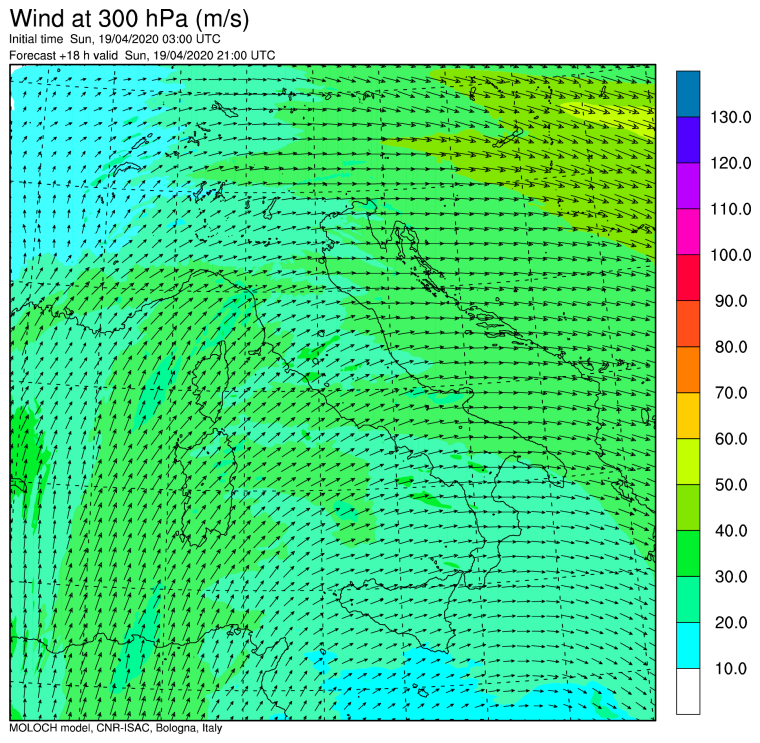
Task: Pick the orange-red colorbar segment between 80 and 90
Action: [688, 323]
